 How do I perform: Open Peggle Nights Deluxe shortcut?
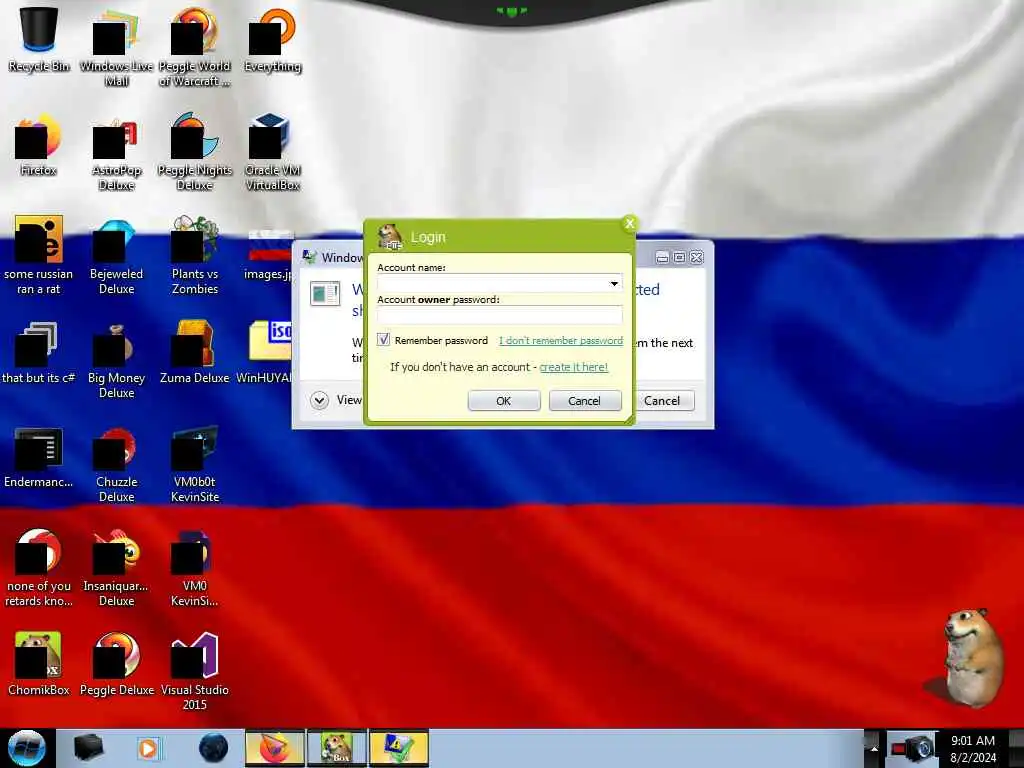tap(195, 152)
